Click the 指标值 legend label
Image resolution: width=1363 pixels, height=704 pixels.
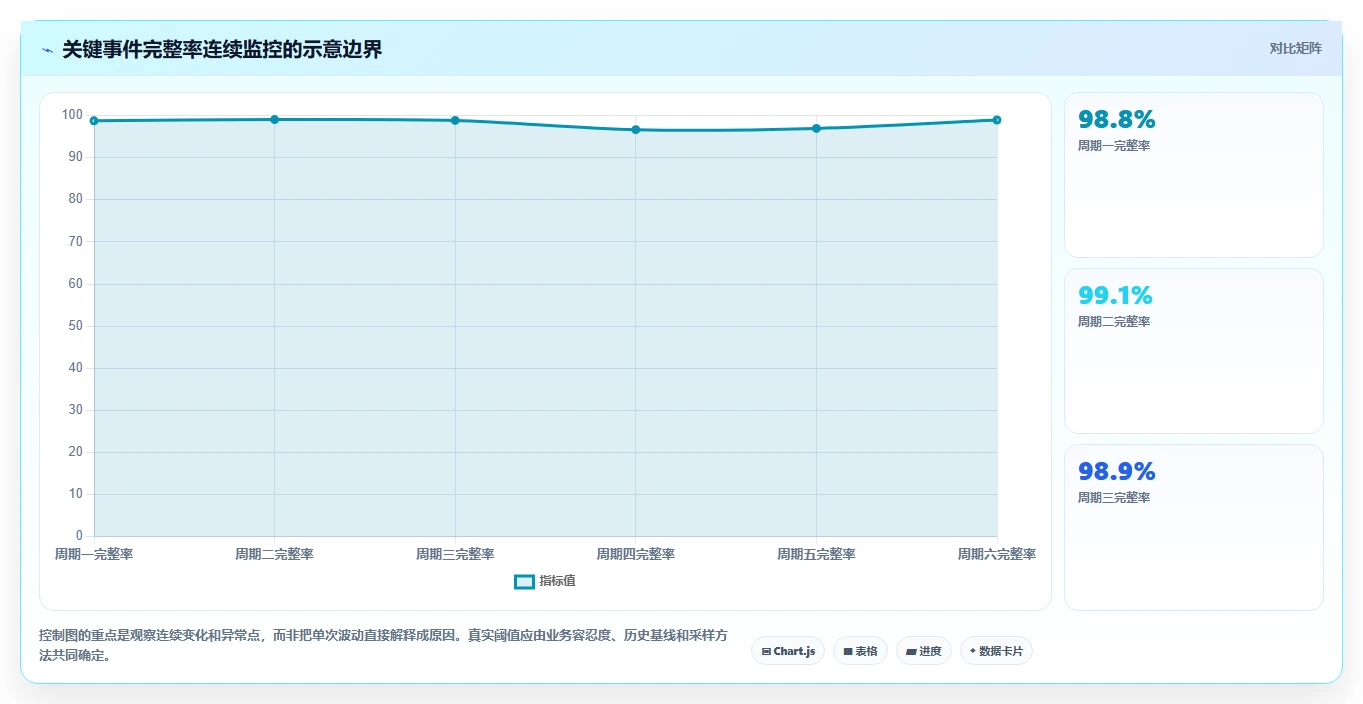tap(557, 581)
